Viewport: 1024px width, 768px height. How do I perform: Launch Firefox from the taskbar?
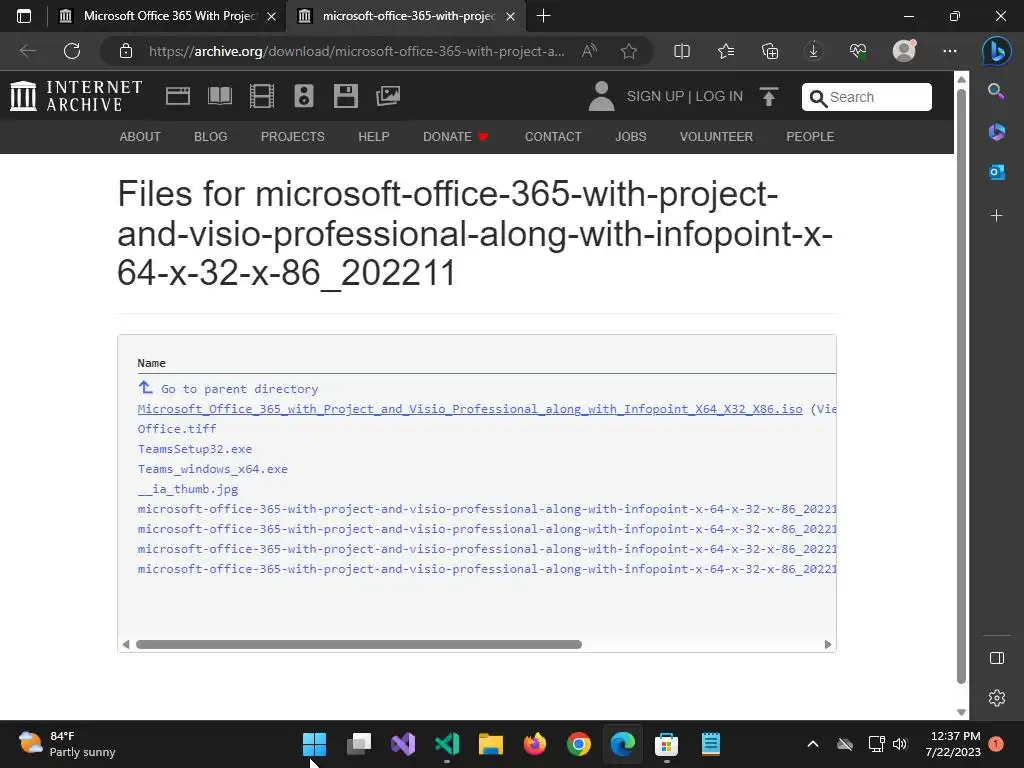pos(535,744)
